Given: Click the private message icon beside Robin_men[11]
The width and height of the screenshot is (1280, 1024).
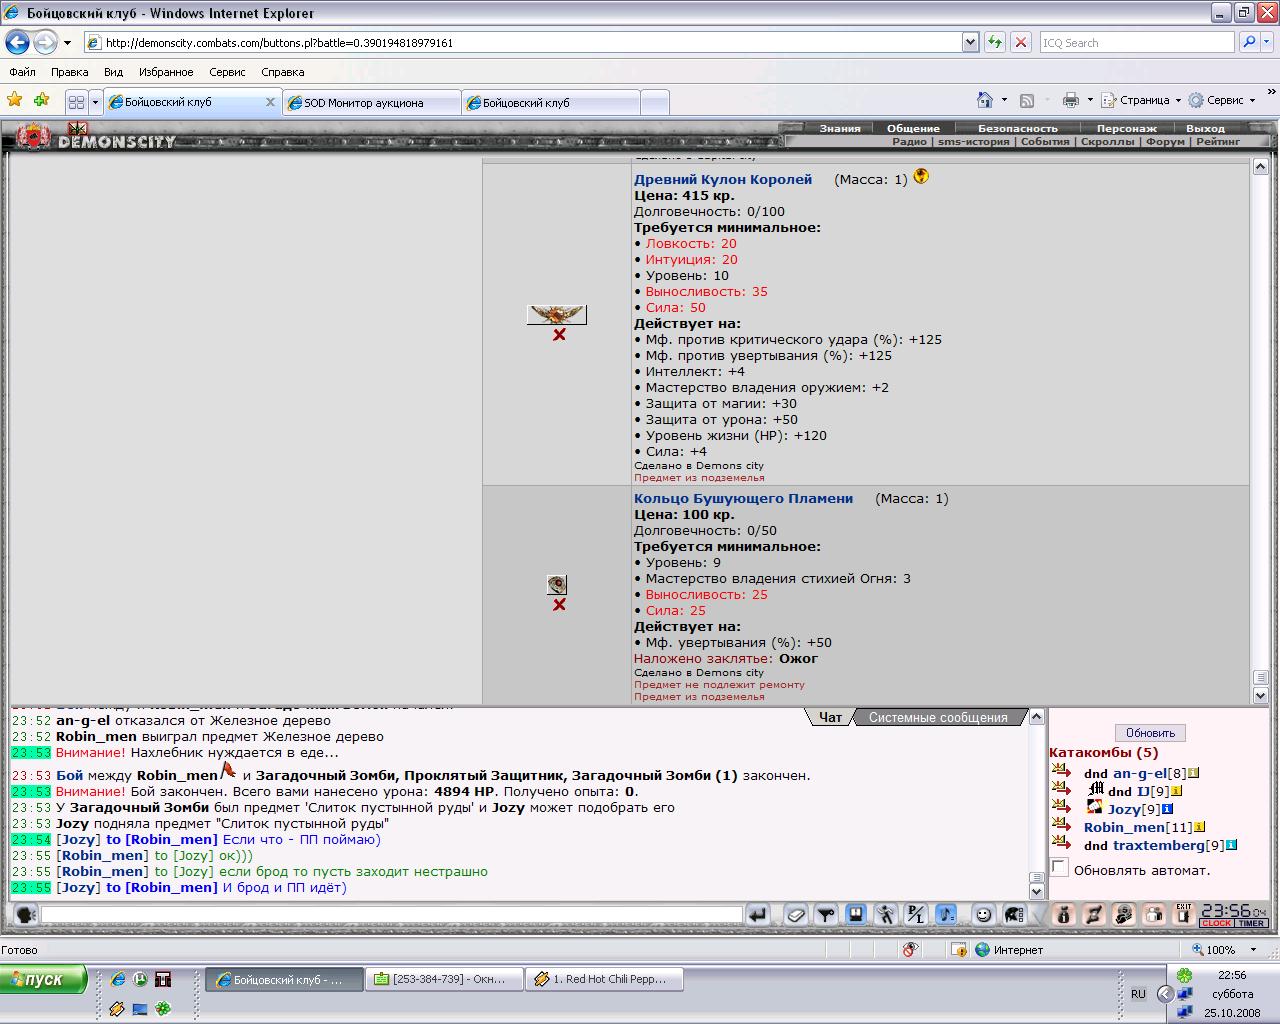Looking at the screenshot, I should point(1062,825).
